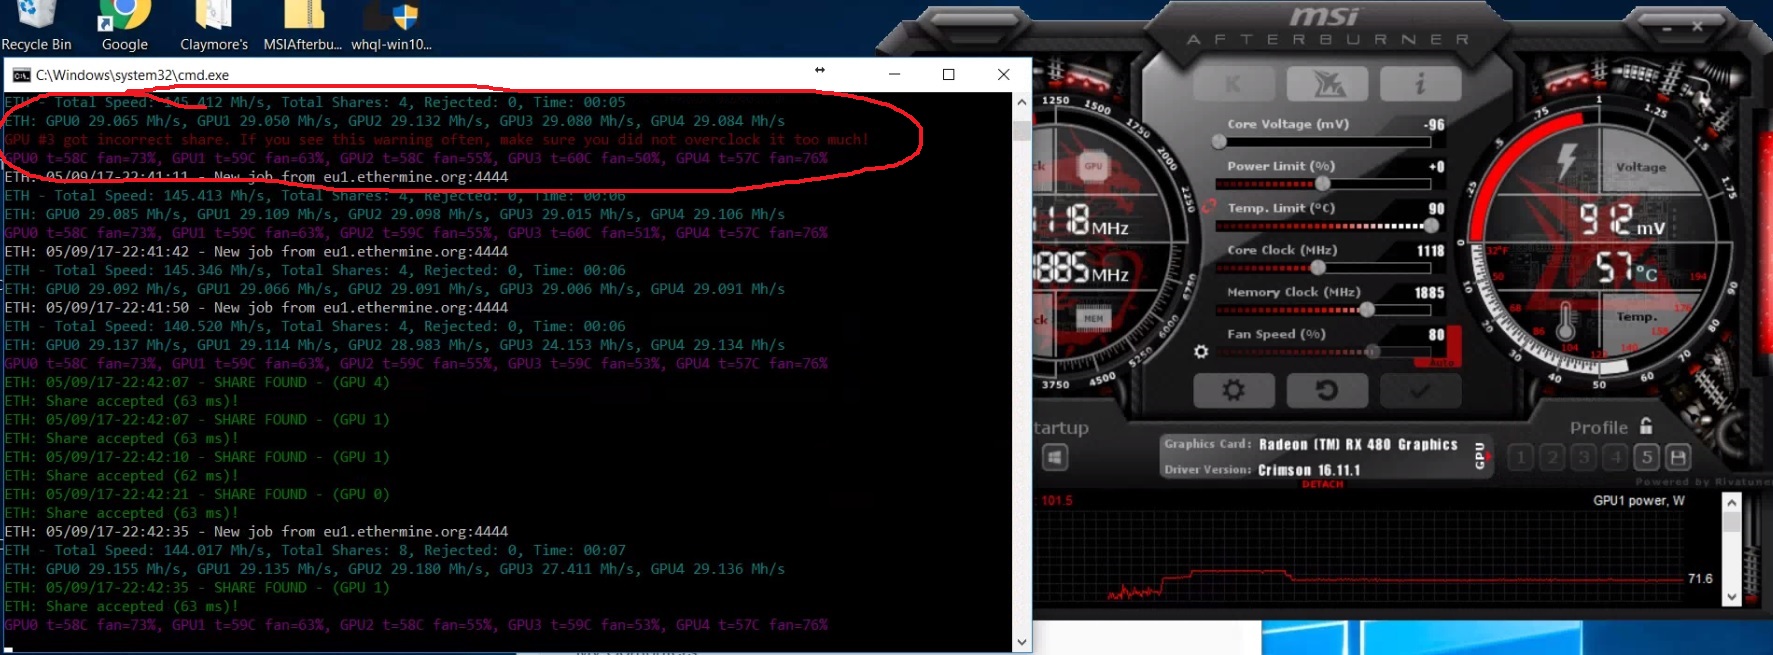Minimize the cmd.exe window
This screenshot has height=655, width=1773.
pyautogui.click(x=894, y=74)
